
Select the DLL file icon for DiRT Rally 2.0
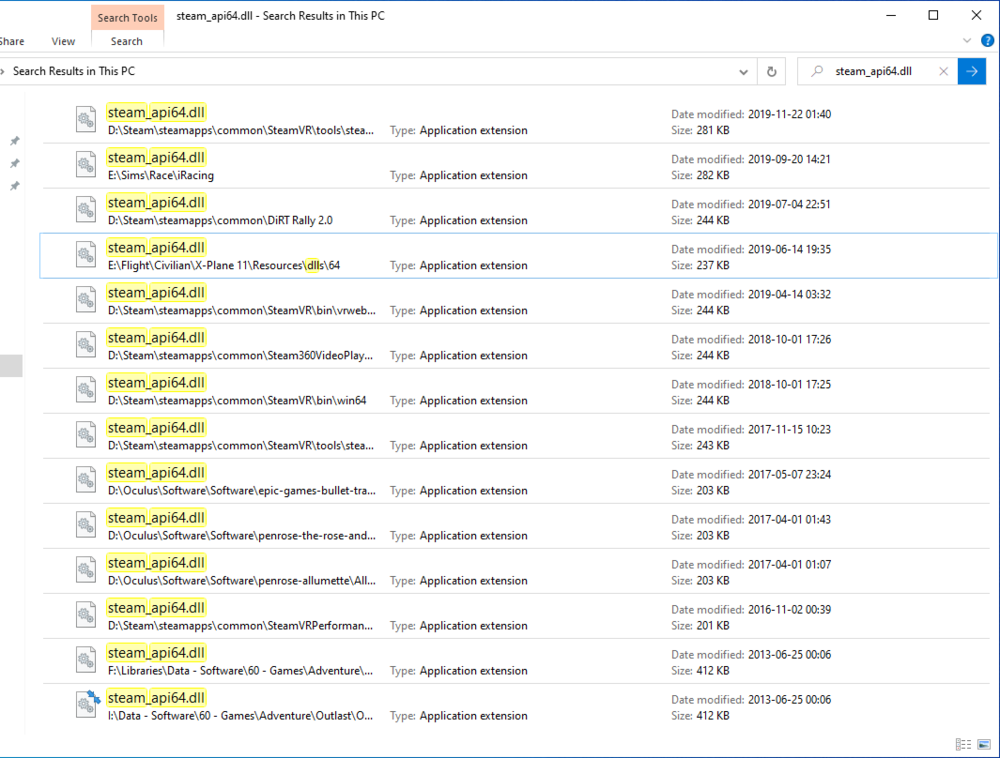[86, 210]
